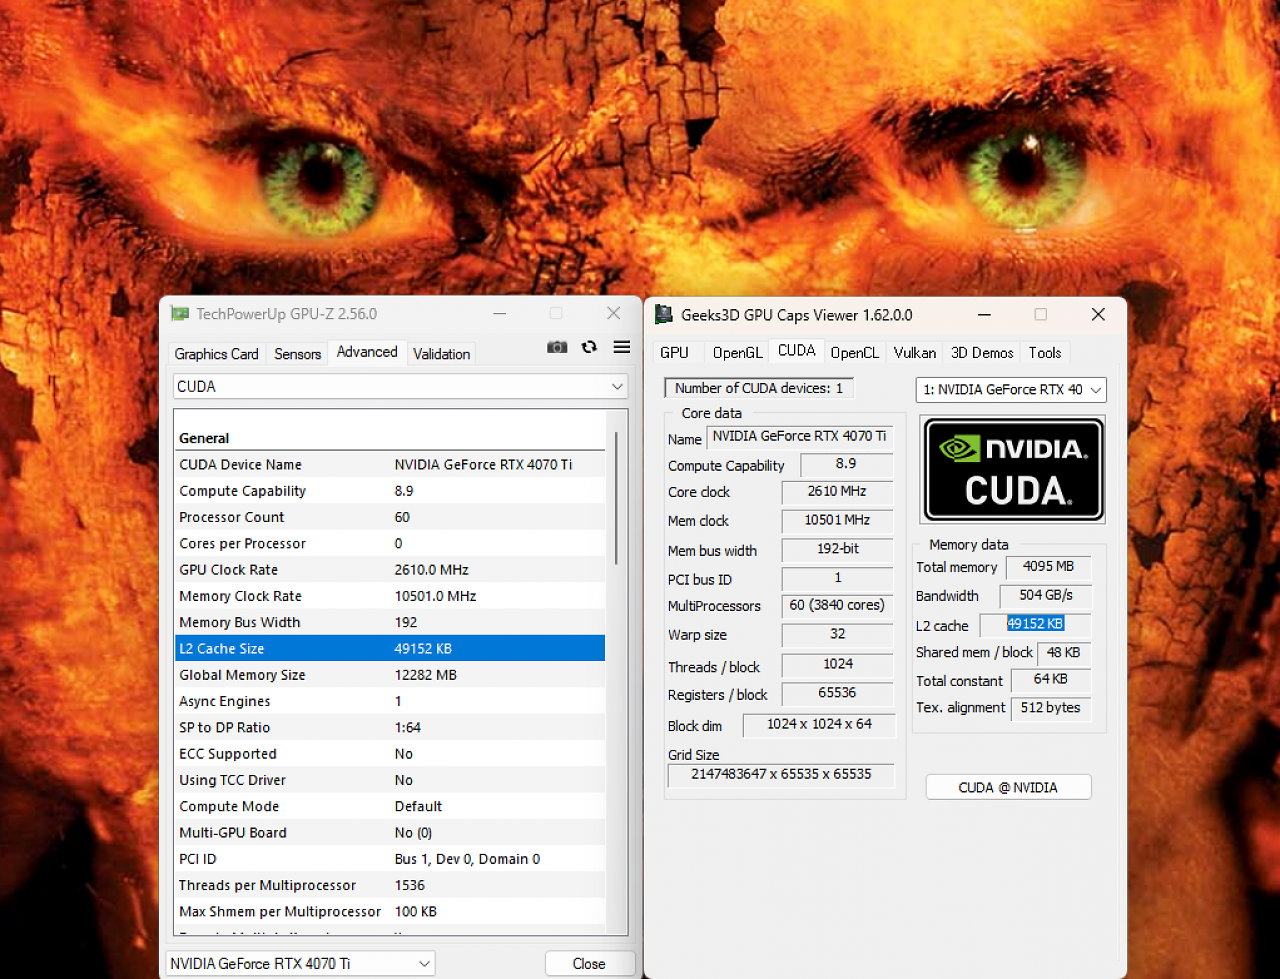1280x979 pixels.
Task: Select the Processor Count row
Action: click(x=390, y=517)
